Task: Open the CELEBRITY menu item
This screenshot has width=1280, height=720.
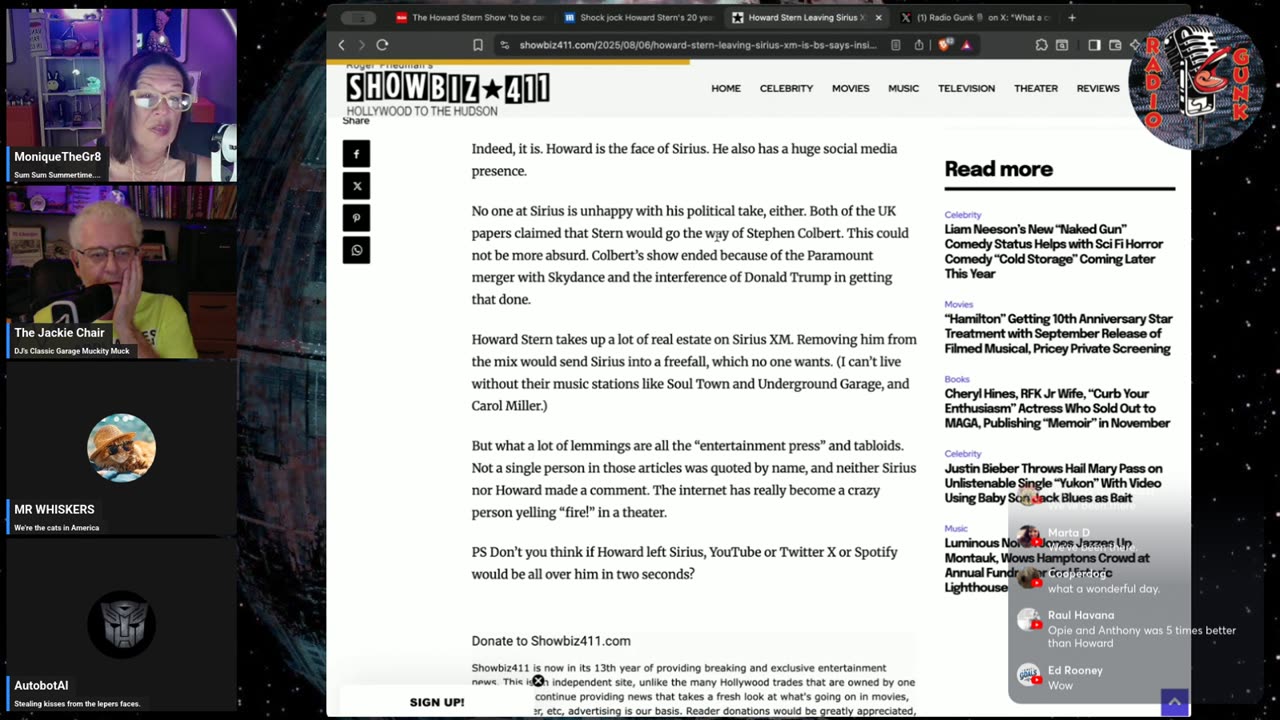Action: [786, 88]
